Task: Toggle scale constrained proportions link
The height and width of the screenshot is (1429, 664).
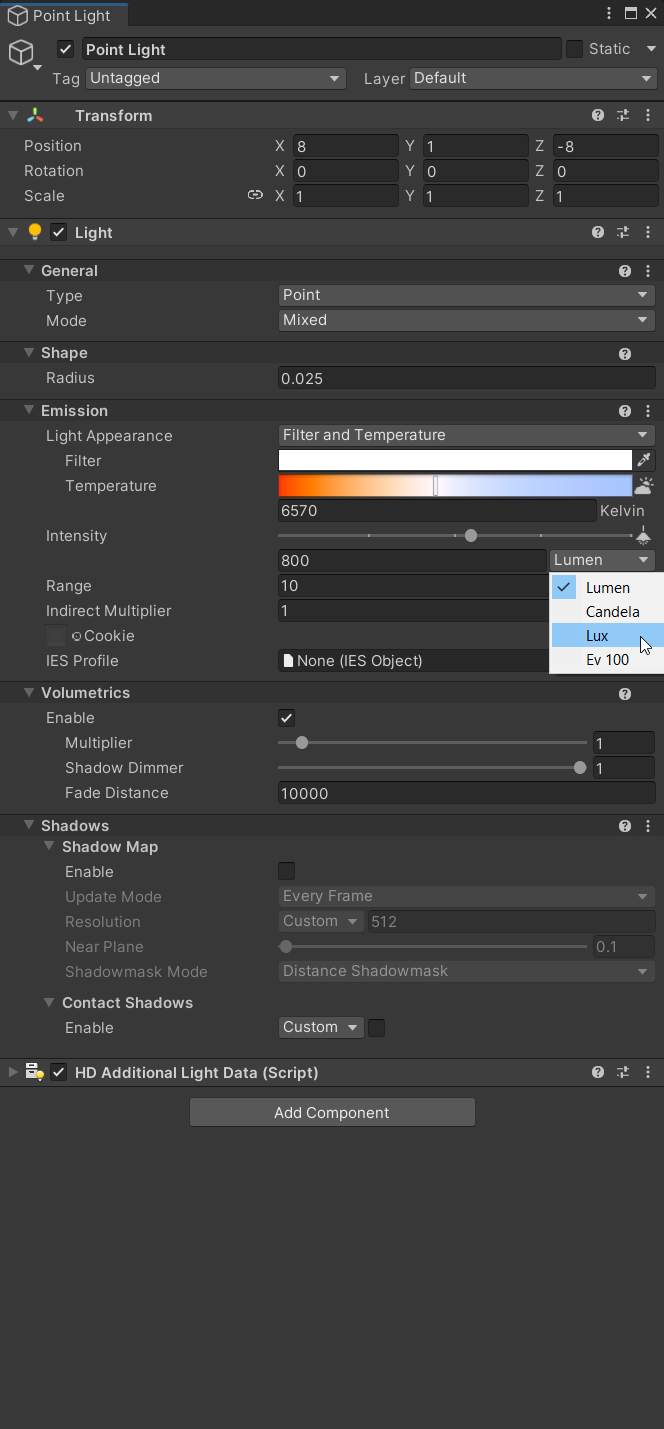Action: coord(255,196)
